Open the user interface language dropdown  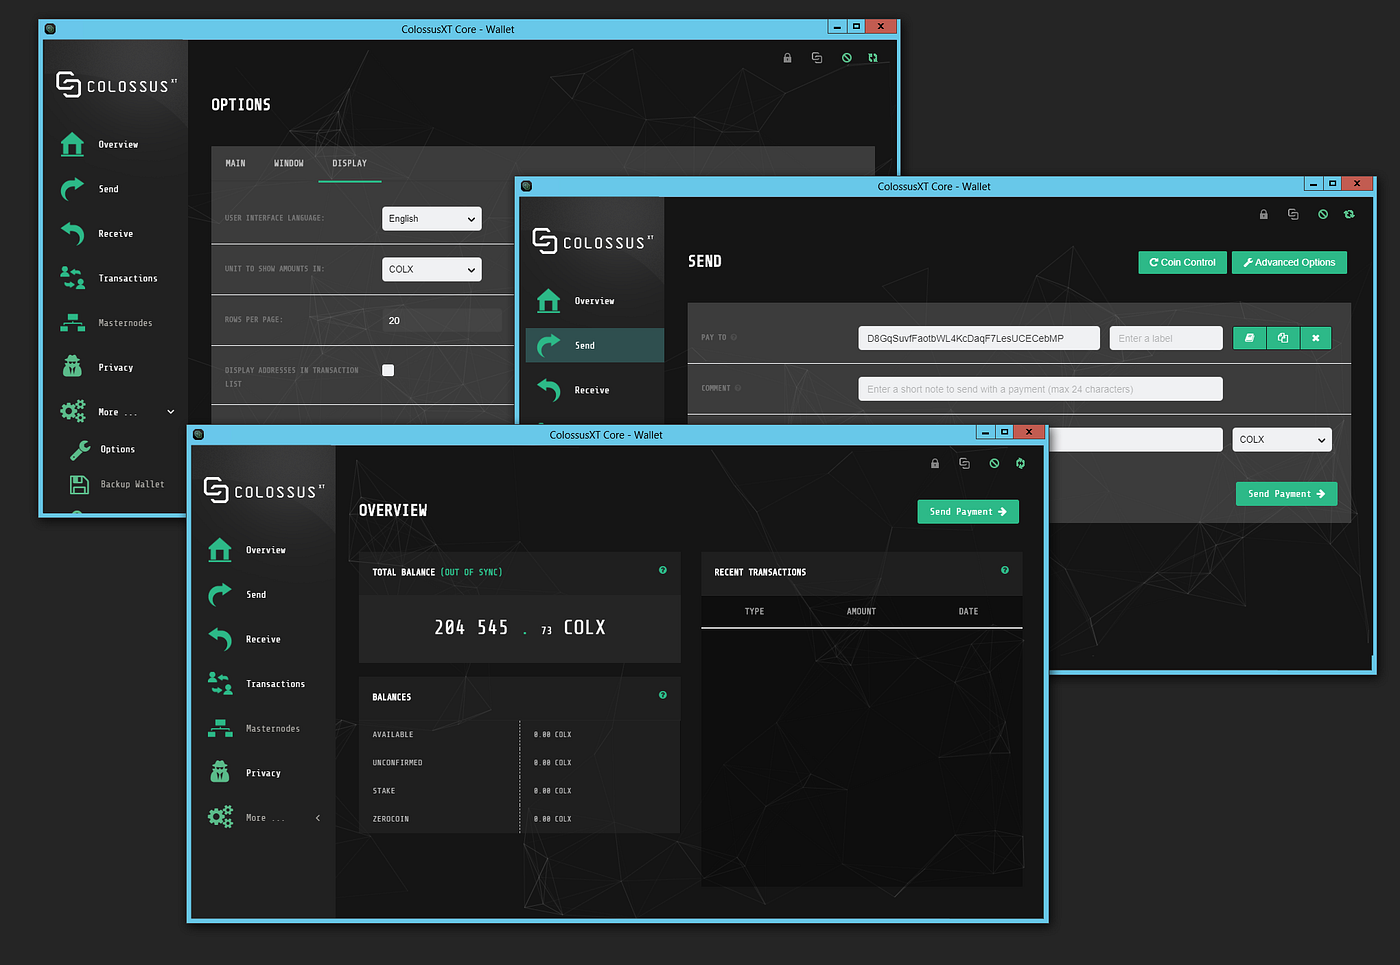432,219
